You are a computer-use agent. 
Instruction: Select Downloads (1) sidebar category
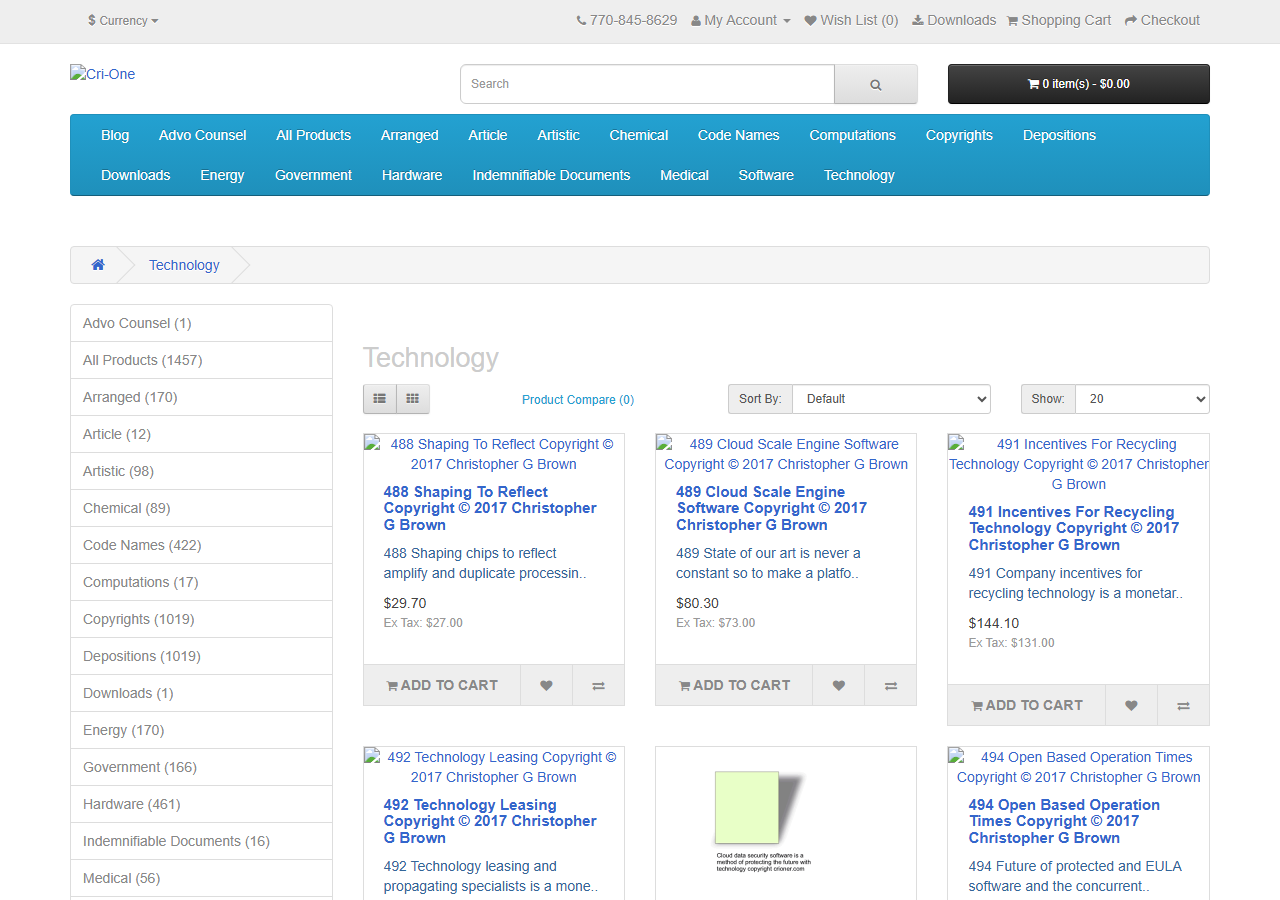tap(201, 693)
